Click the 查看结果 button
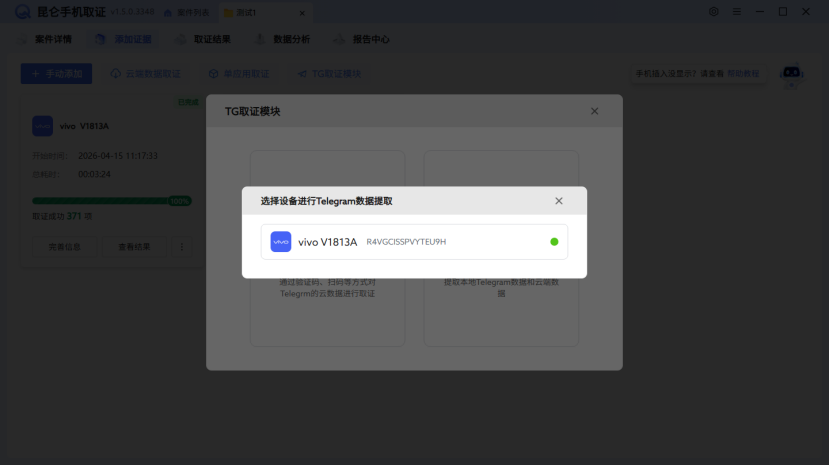Image resolution: width=830 pixels, height=466 pixels. 134,247
